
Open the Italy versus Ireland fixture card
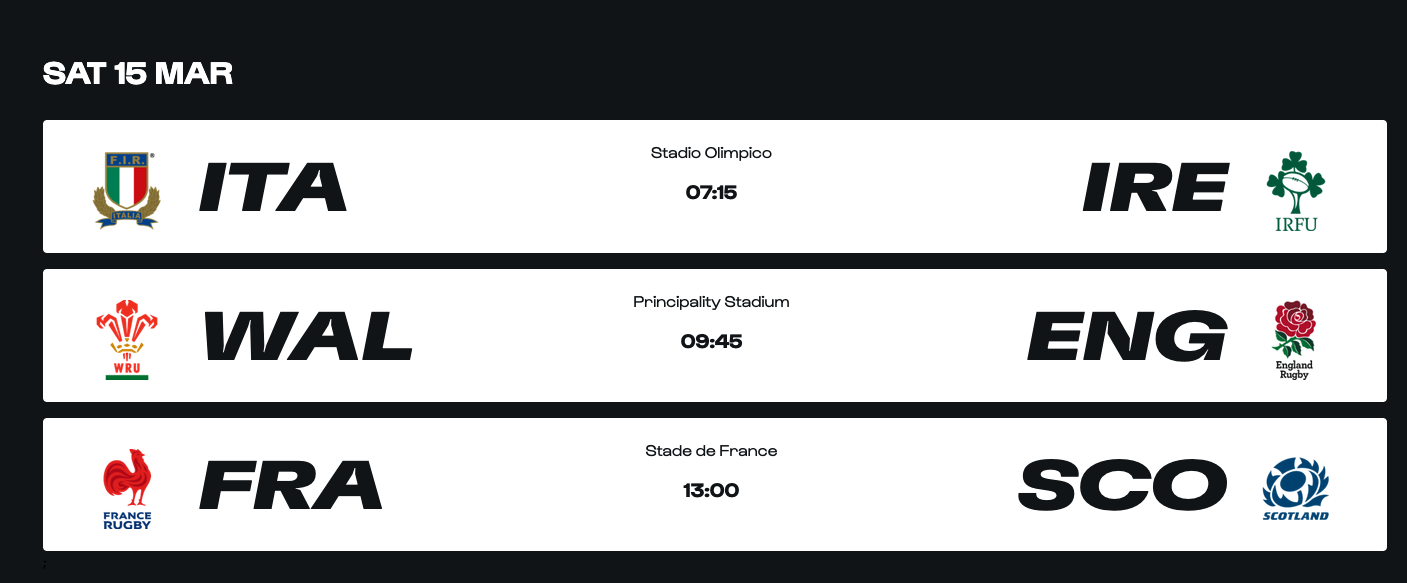coord(715,187)
